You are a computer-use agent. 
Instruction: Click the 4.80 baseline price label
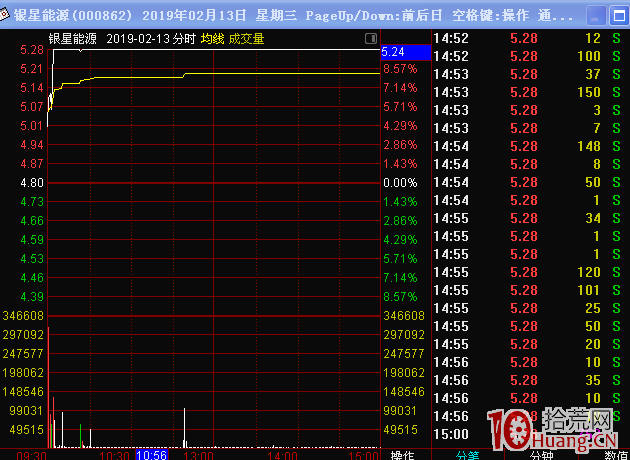(32, 183)
